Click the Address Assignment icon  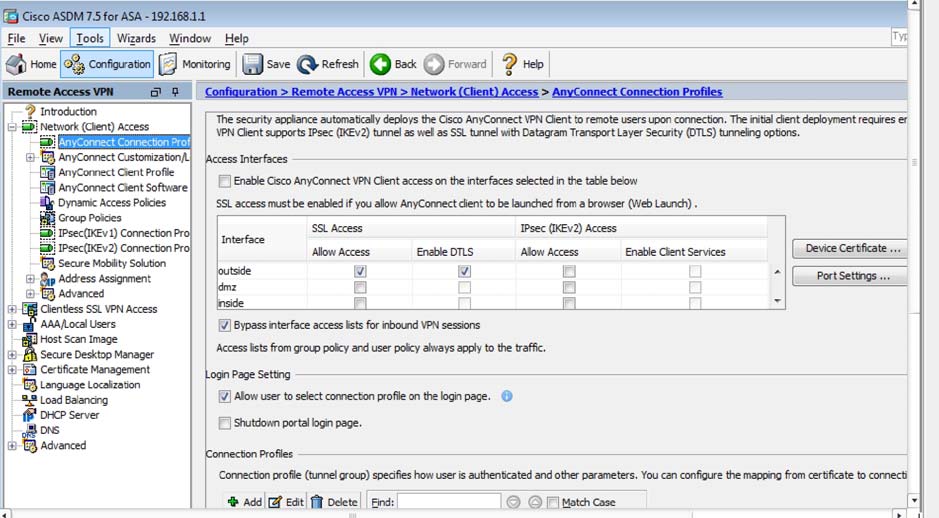tap(47, 278)
